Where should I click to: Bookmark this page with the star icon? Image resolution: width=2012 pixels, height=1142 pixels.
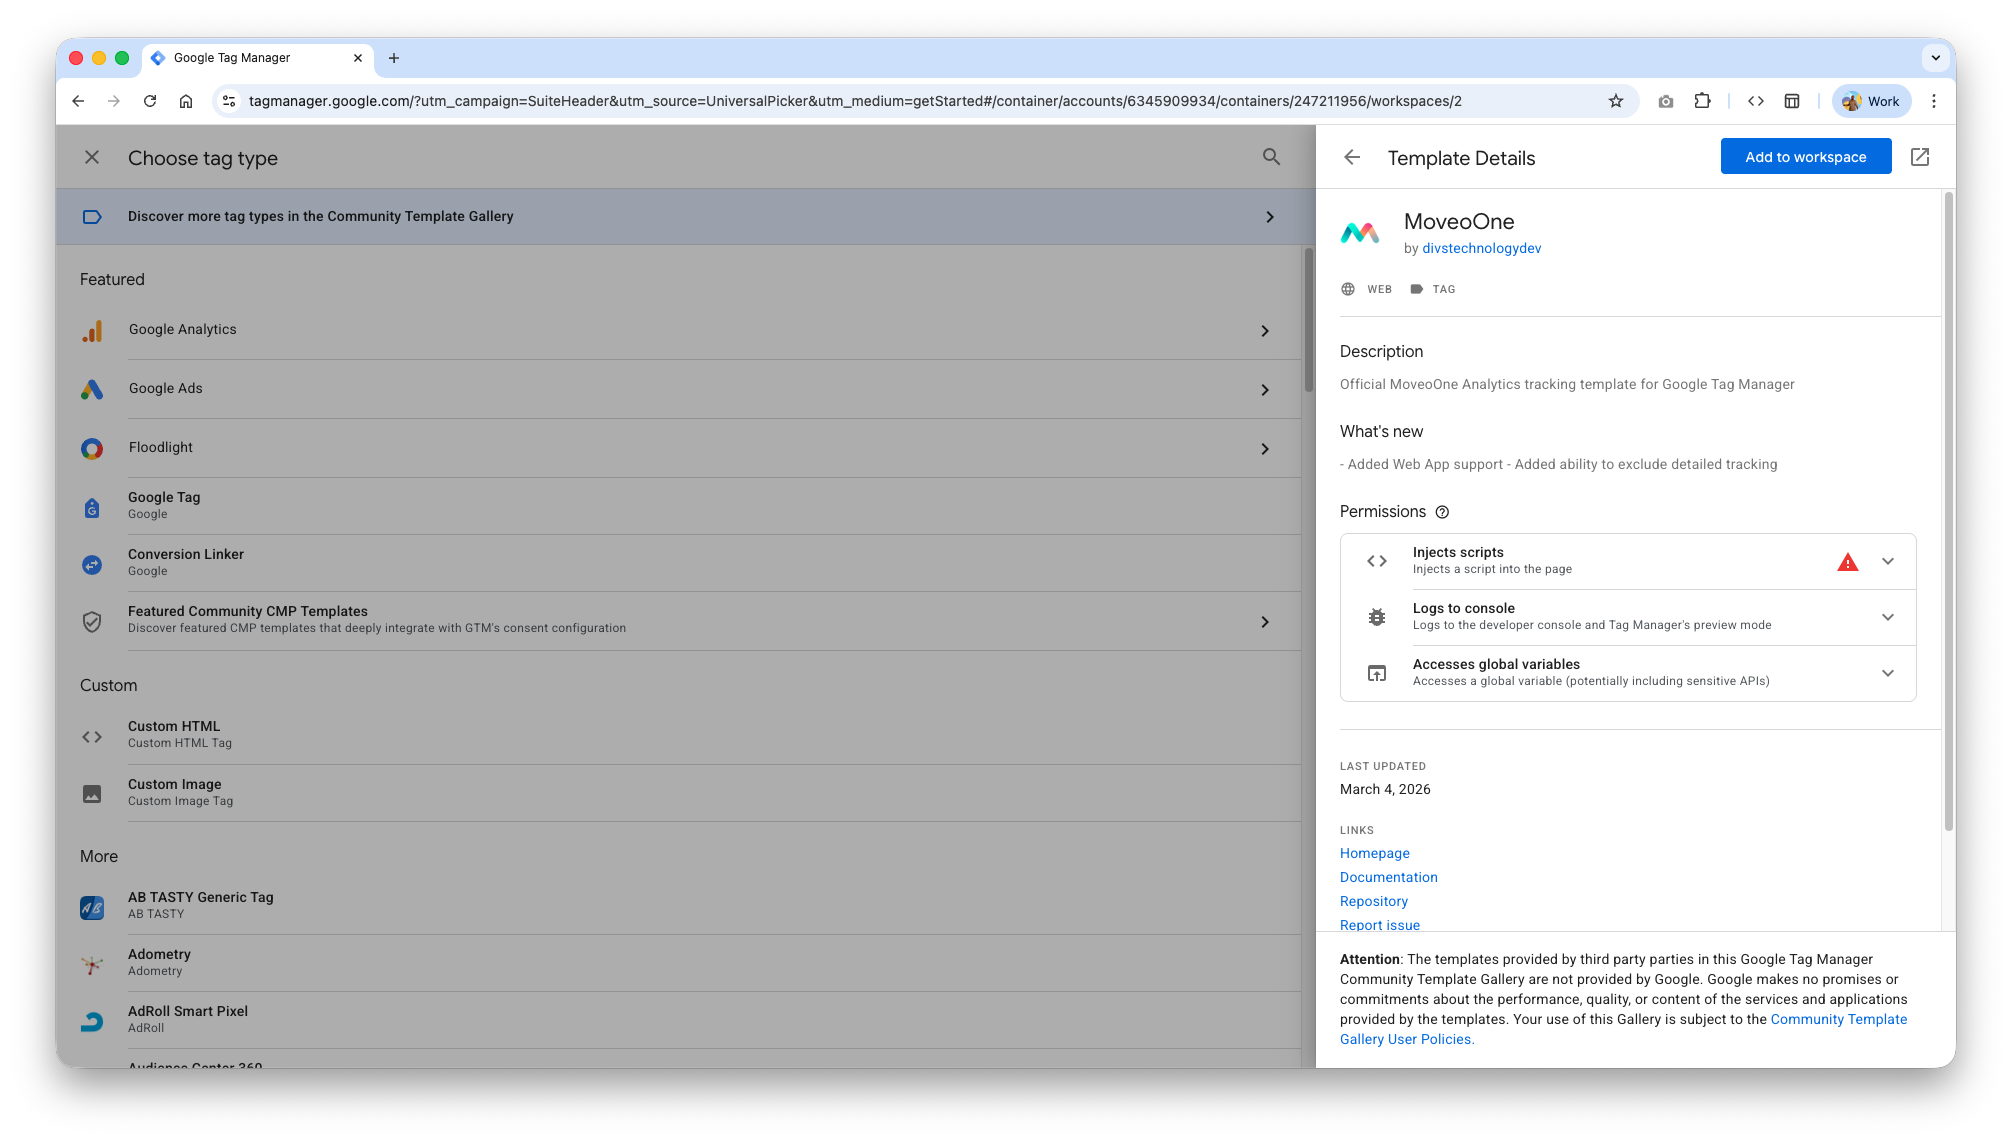(x=1616, y=101)
